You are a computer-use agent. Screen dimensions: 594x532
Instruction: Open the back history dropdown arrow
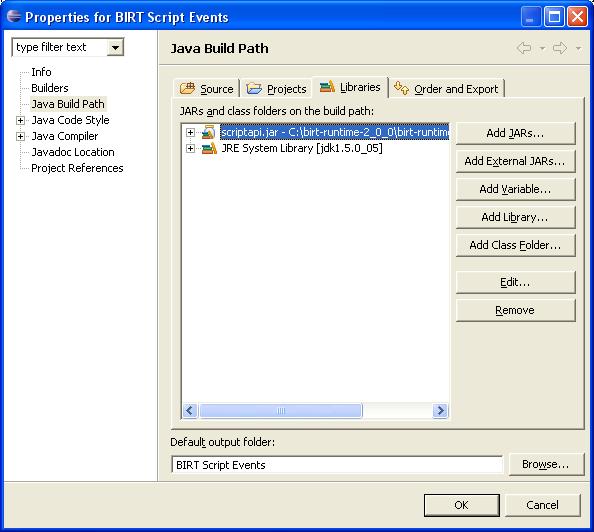pos(542,49)
